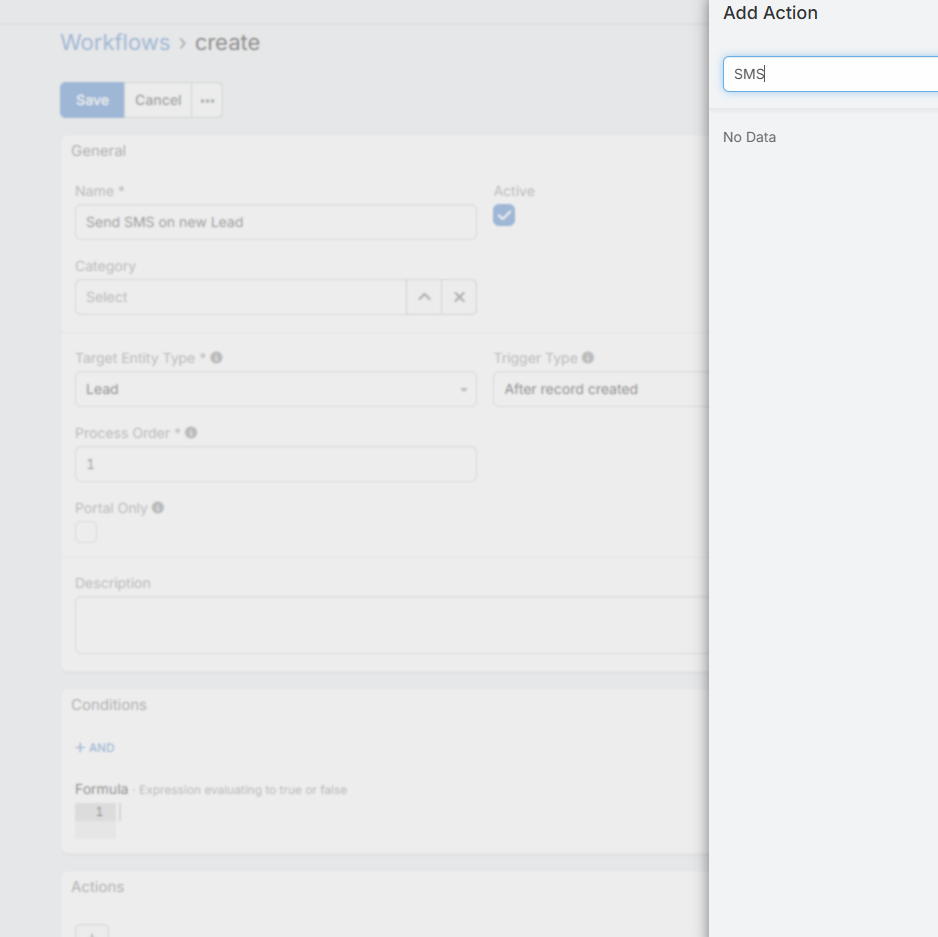This screenshot has height=937, width=938.
Task: Enable the Portal Only checkbox
Action: click(87, 532)
